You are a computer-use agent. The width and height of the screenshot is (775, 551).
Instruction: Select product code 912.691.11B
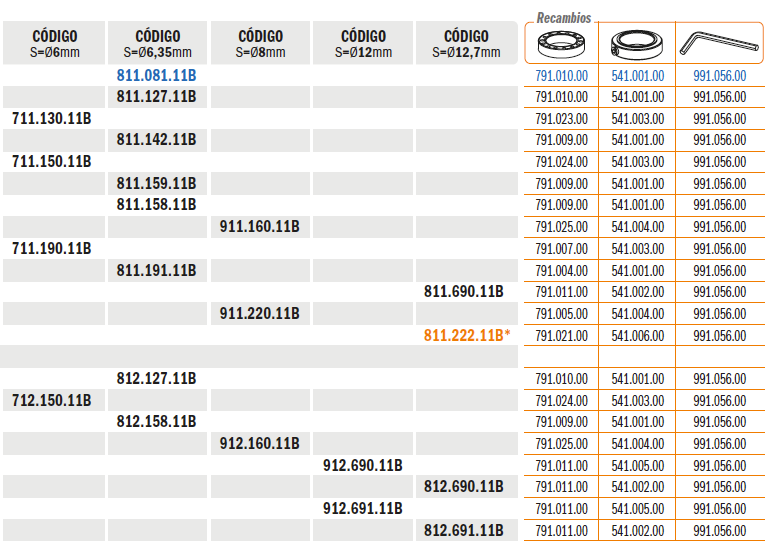click(363, 508)
